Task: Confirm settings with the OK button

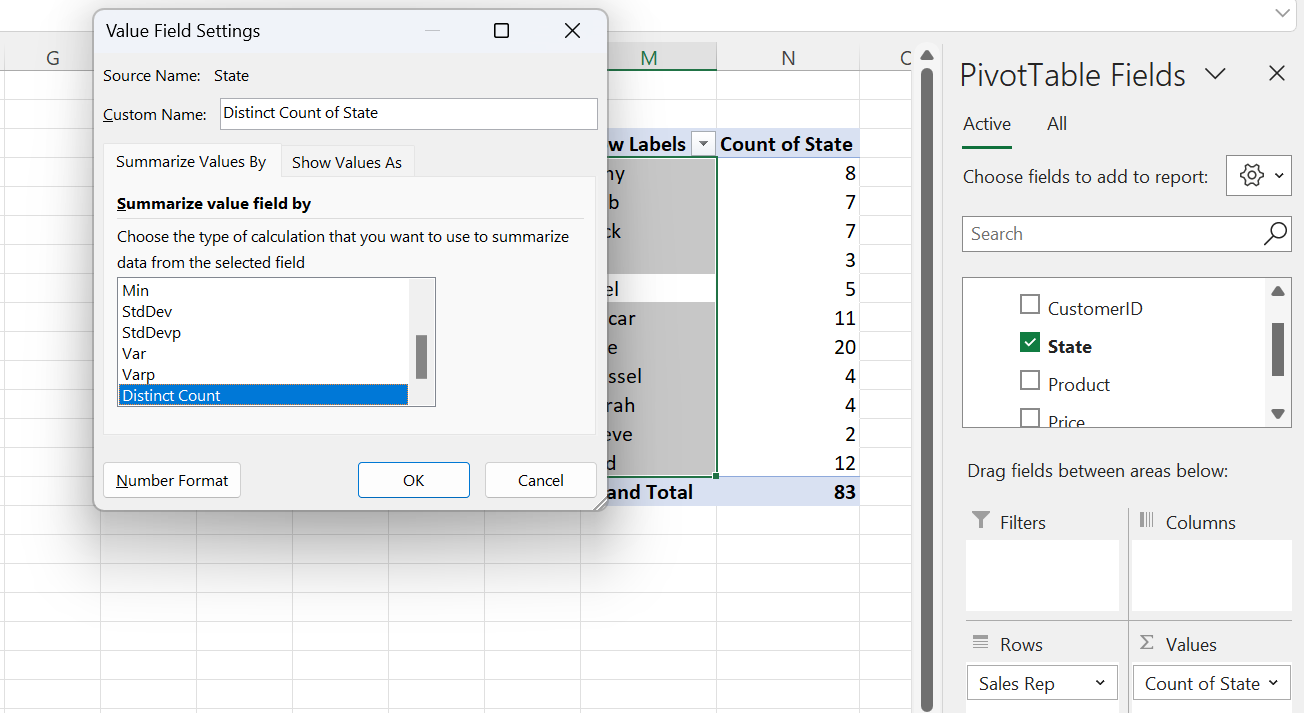Action: (413, 480)
